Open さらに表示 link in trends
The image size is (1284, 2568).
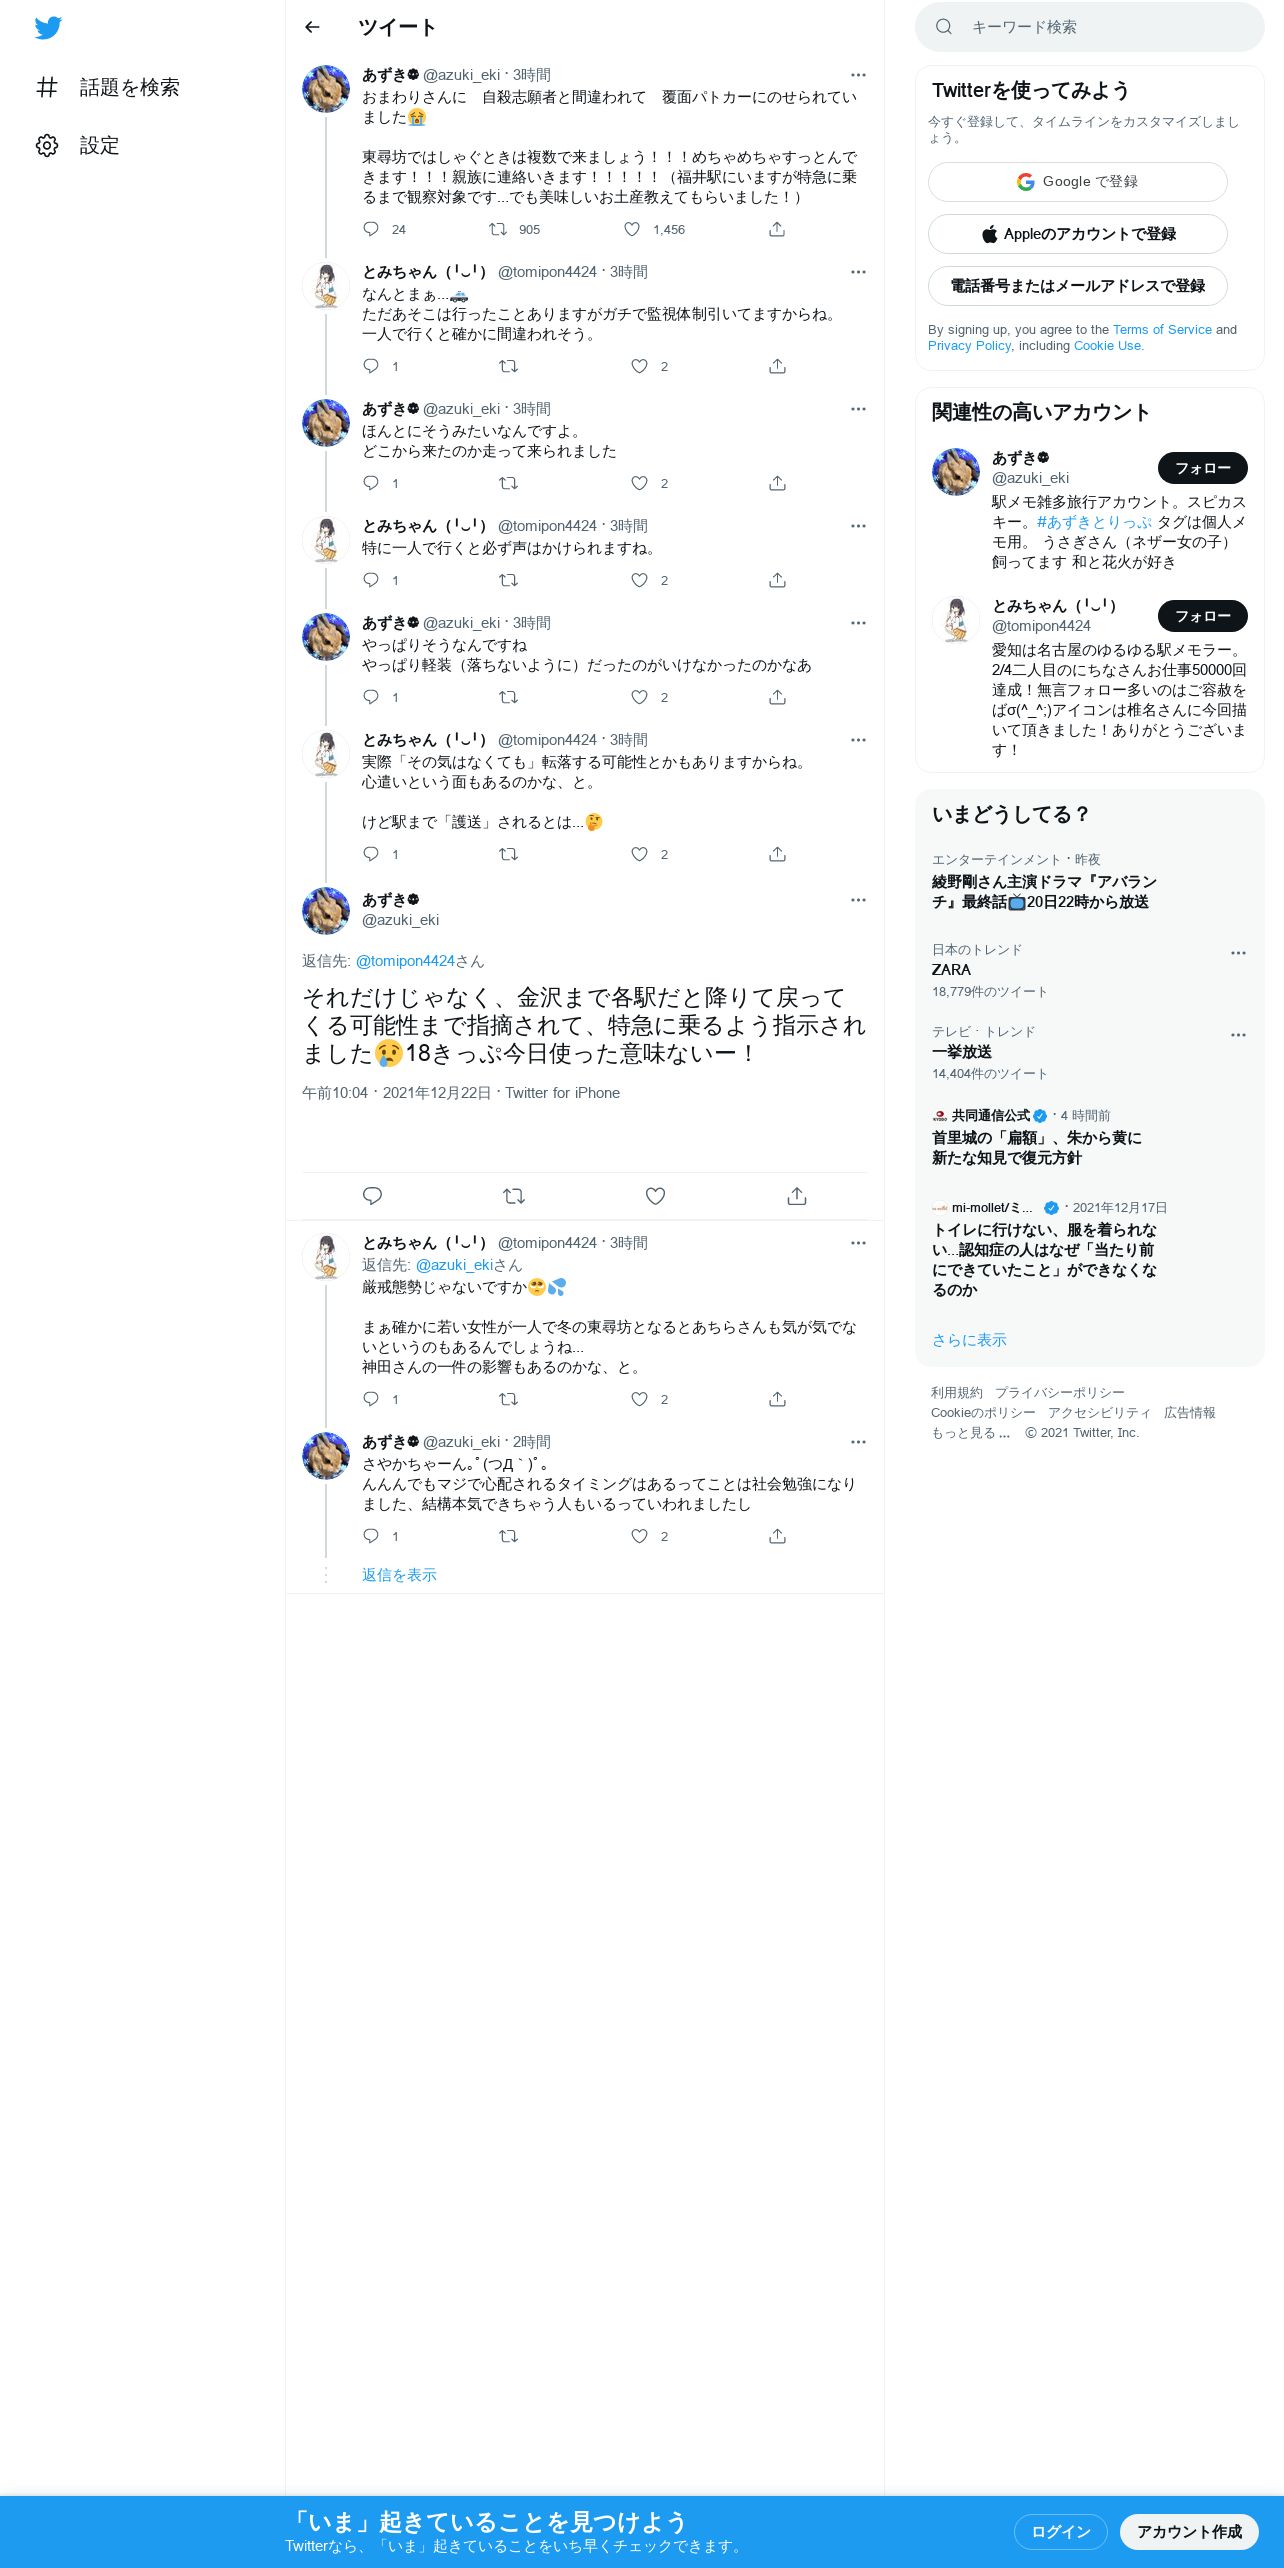click(969, 1340)
